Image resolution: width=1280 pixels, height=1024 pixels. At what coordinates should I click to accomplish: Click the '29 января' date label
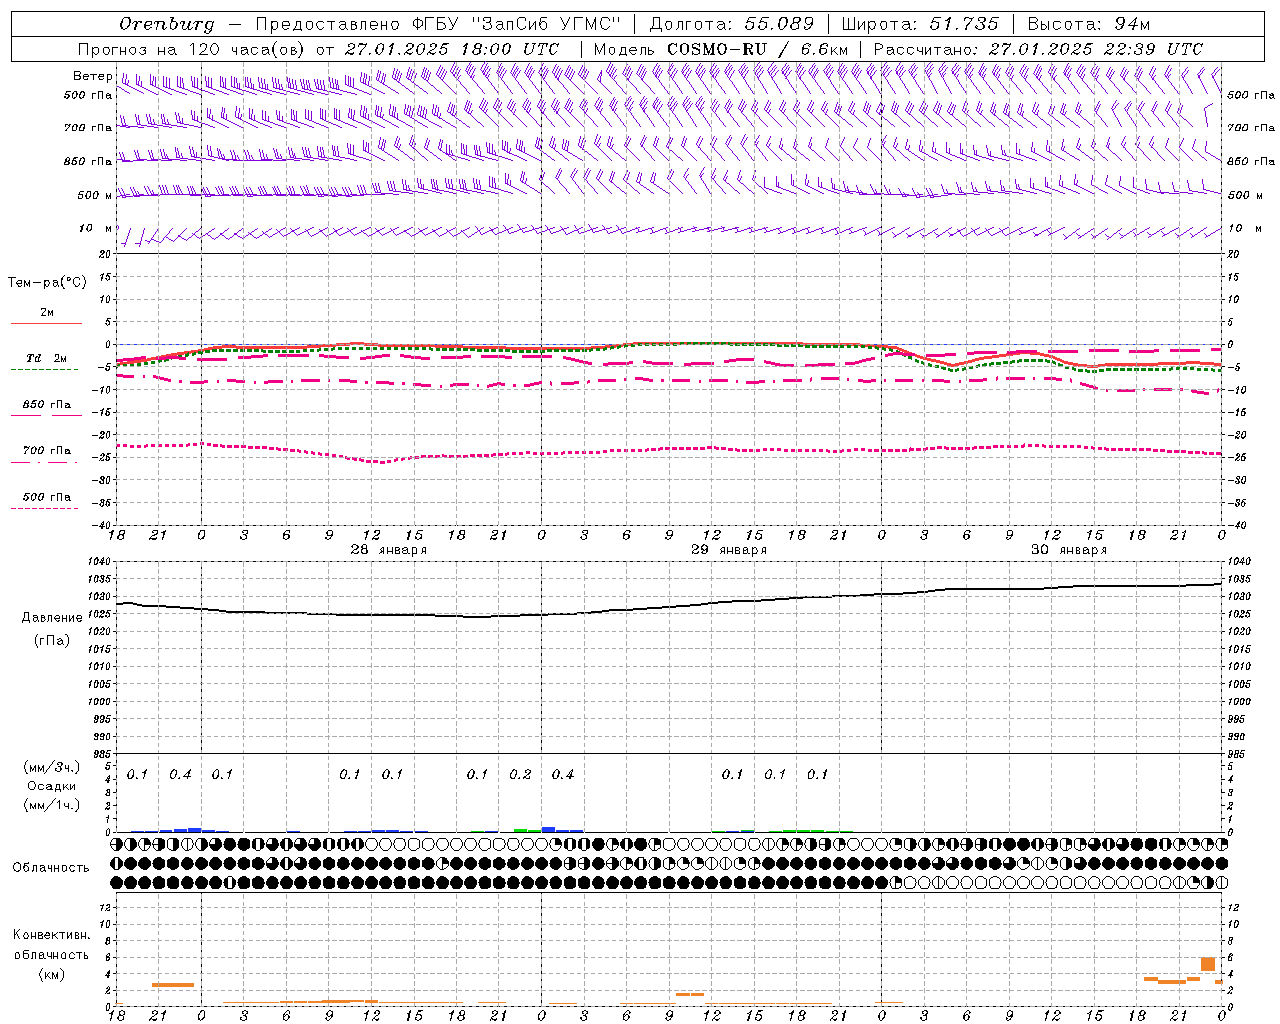[729, 550]
